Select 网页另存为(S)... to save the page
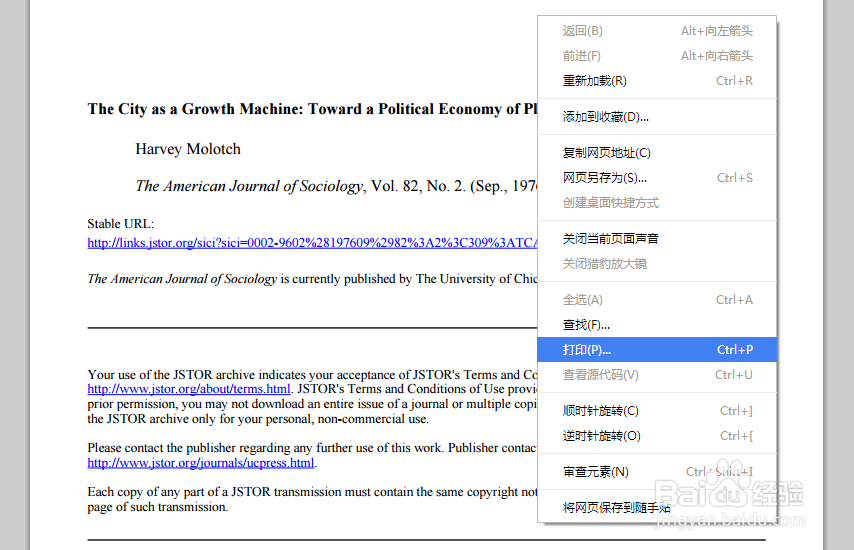 click(657, 178)
